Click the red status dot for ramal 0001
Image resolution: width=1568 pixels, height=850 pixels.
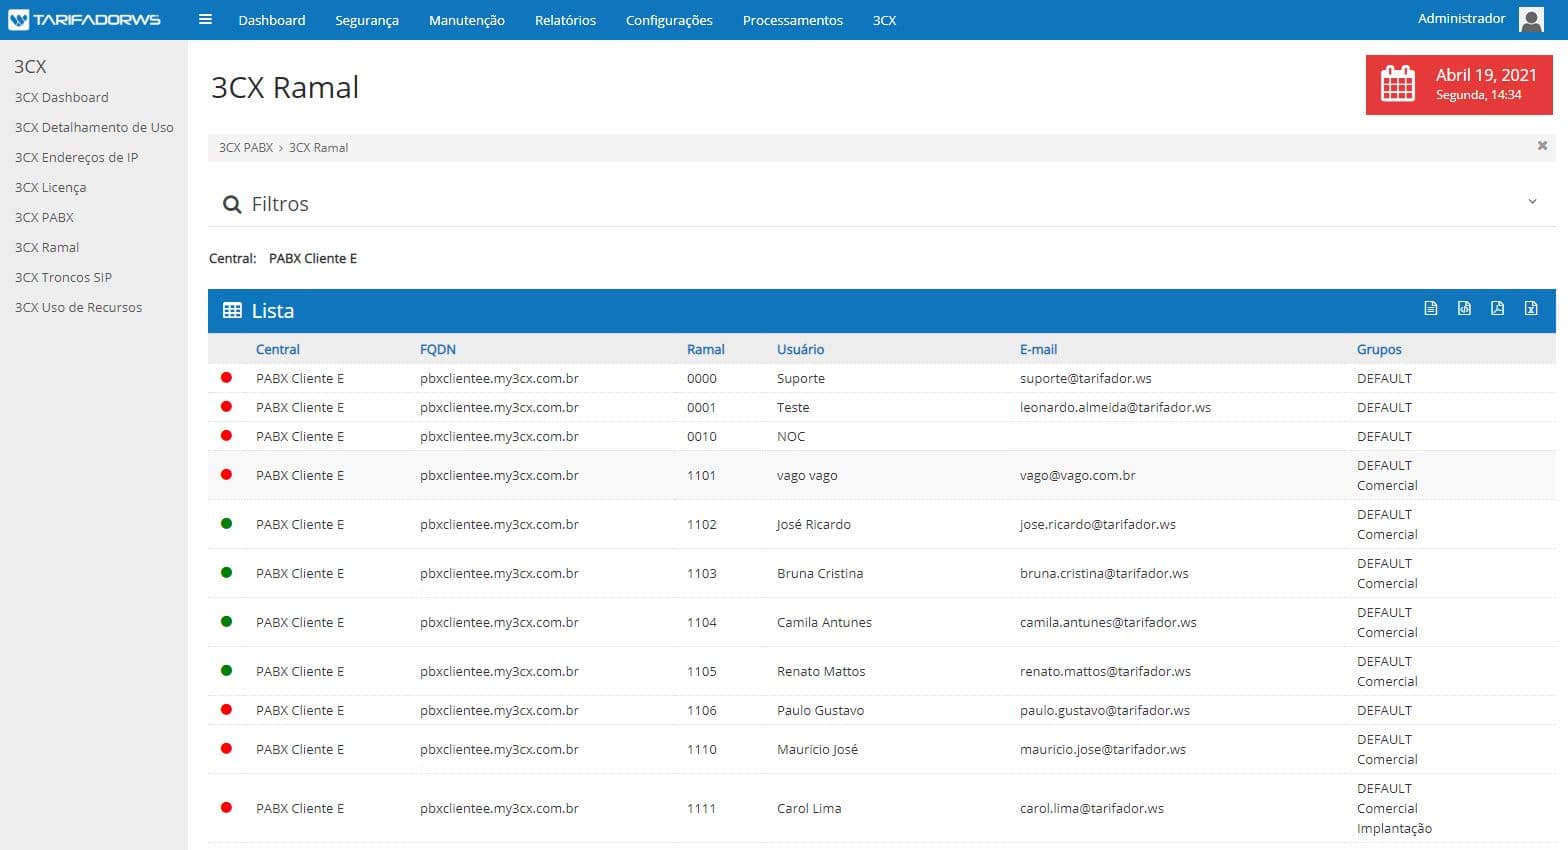226,406
